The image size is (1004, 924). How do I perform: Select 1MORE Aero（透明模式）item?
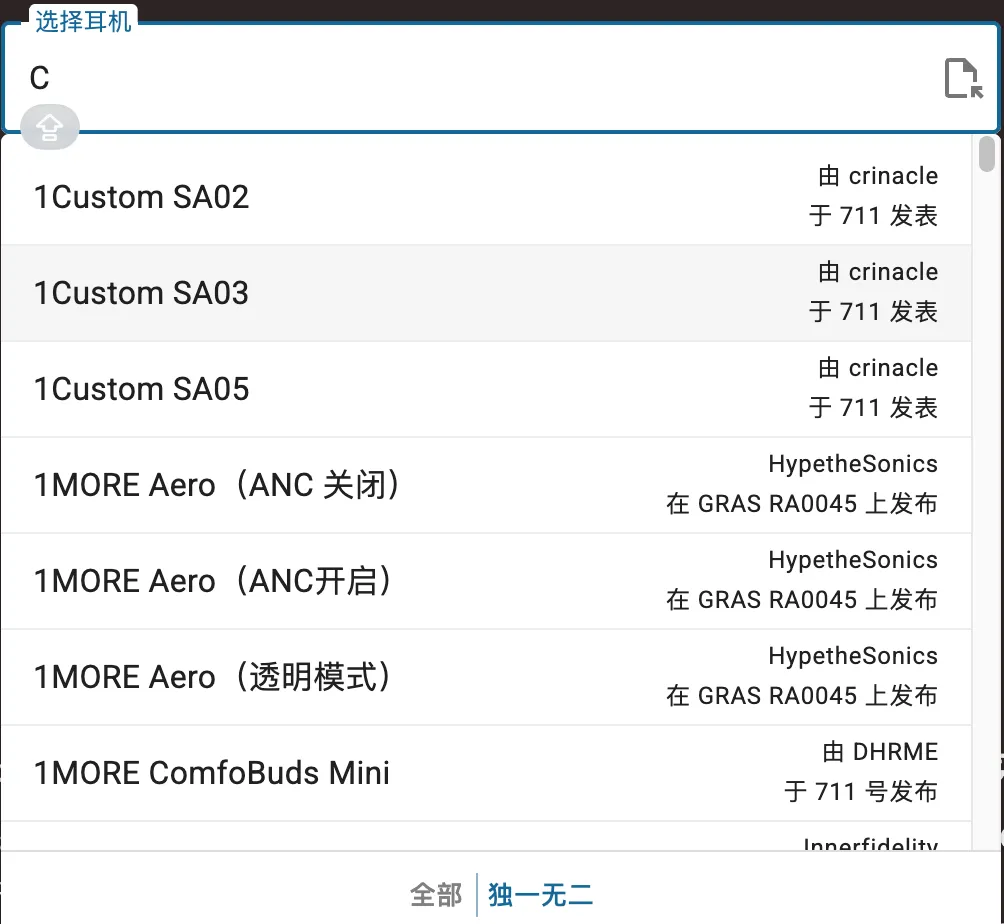tap(212, 677)
